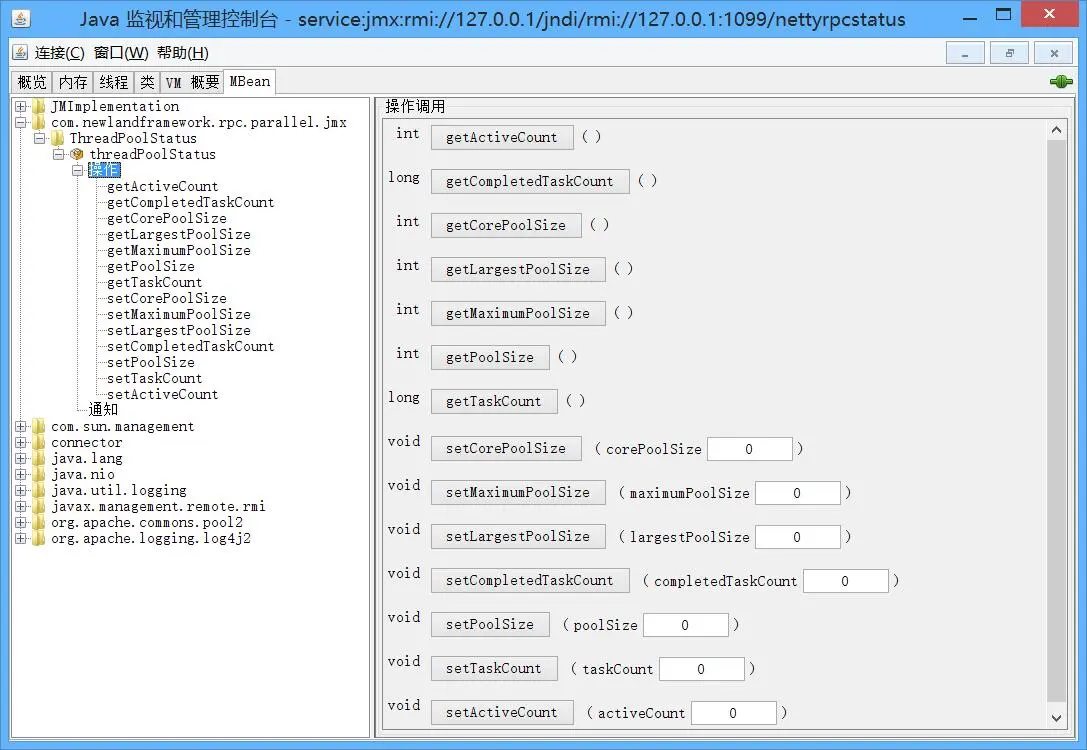Click the setActiveCount operation button
1087x750 pixels.
502,713
